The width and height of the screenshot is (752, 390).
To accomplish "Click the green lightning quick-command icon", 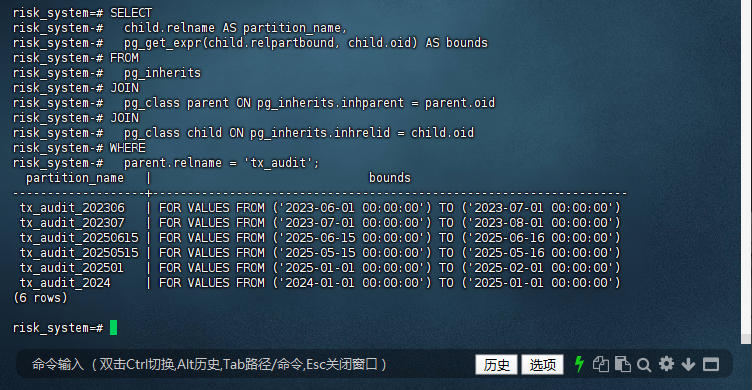I will pos(579,364).
